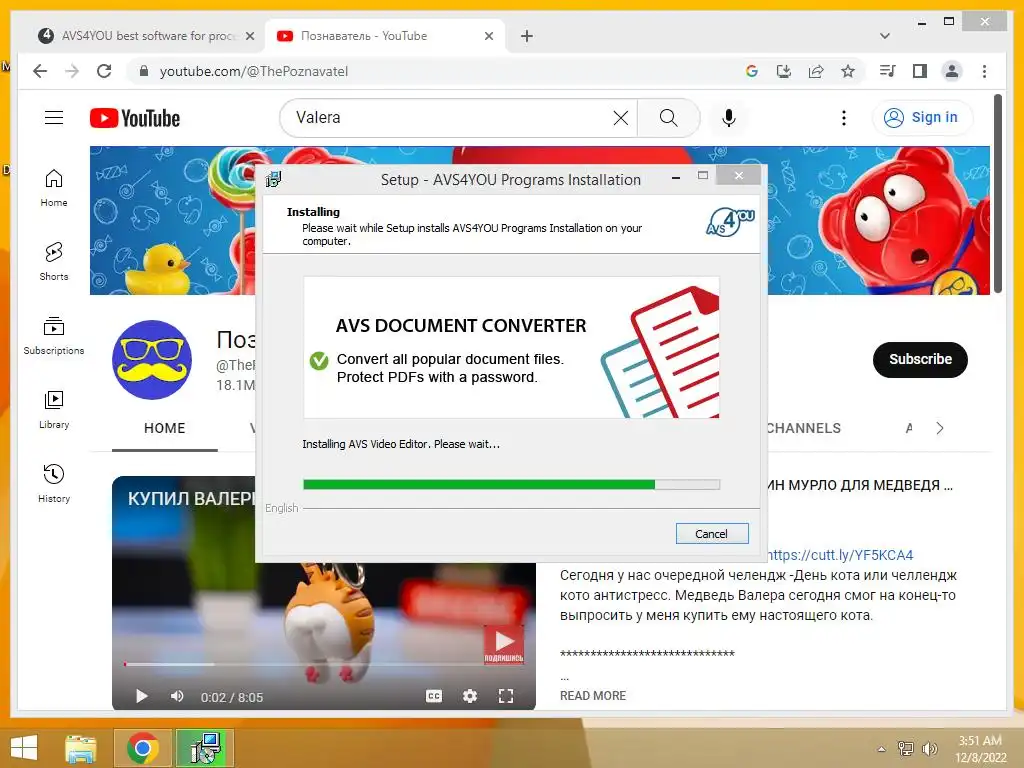Click the Google icon in address bar
The height and width of the screenshot is (768, 1024).
(752, 71)
